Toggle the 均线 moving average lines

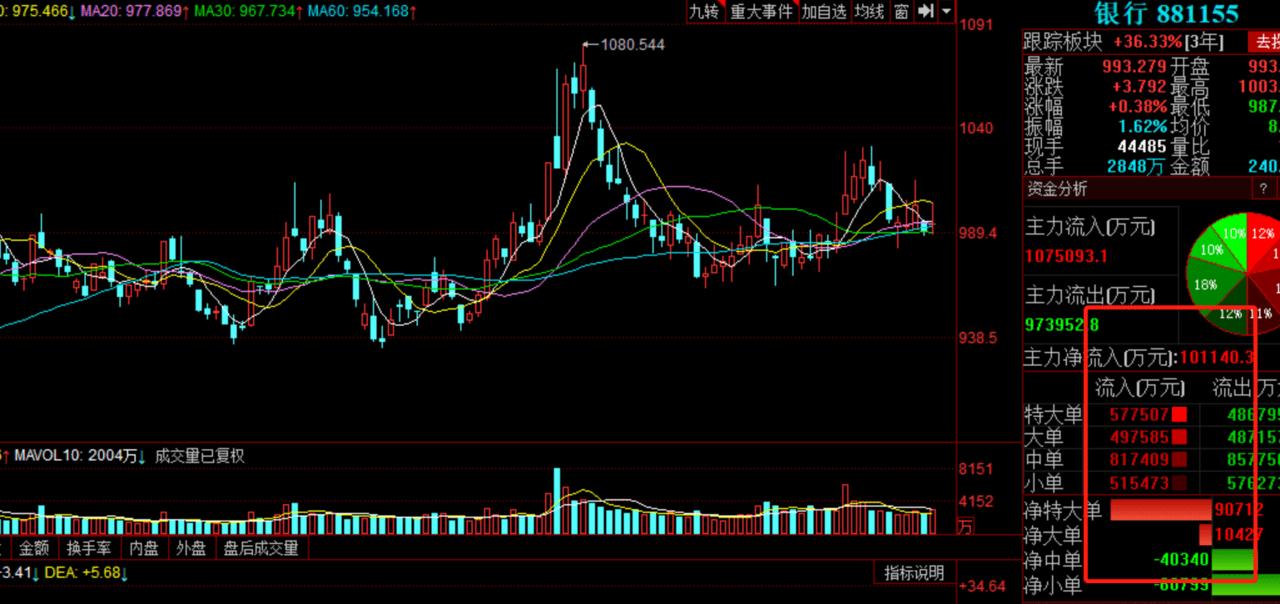tap(870, 11)
